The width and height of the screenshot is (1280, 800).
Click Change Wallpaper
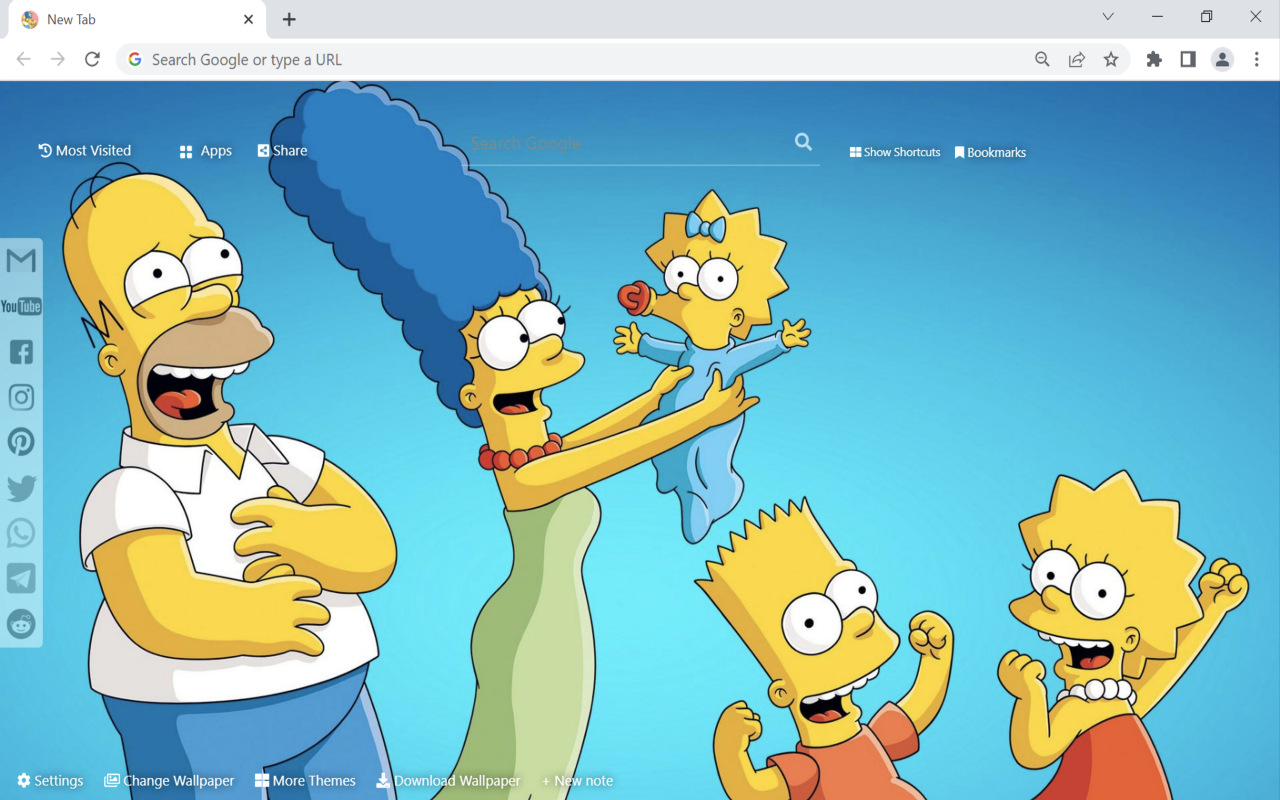coord(169,781)
